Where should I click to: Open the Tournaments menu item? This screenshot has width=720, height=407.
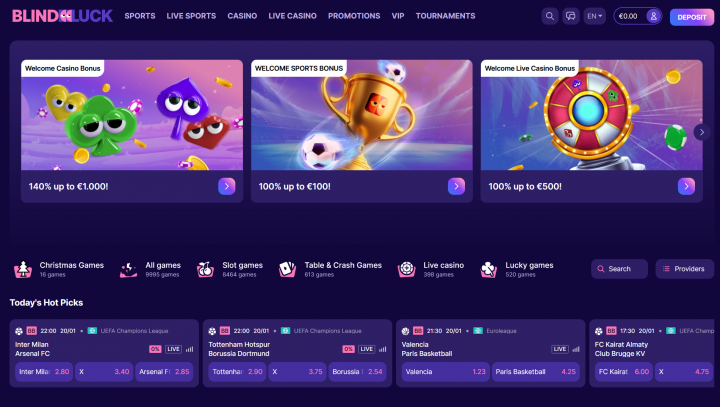[x=445, y=16]
